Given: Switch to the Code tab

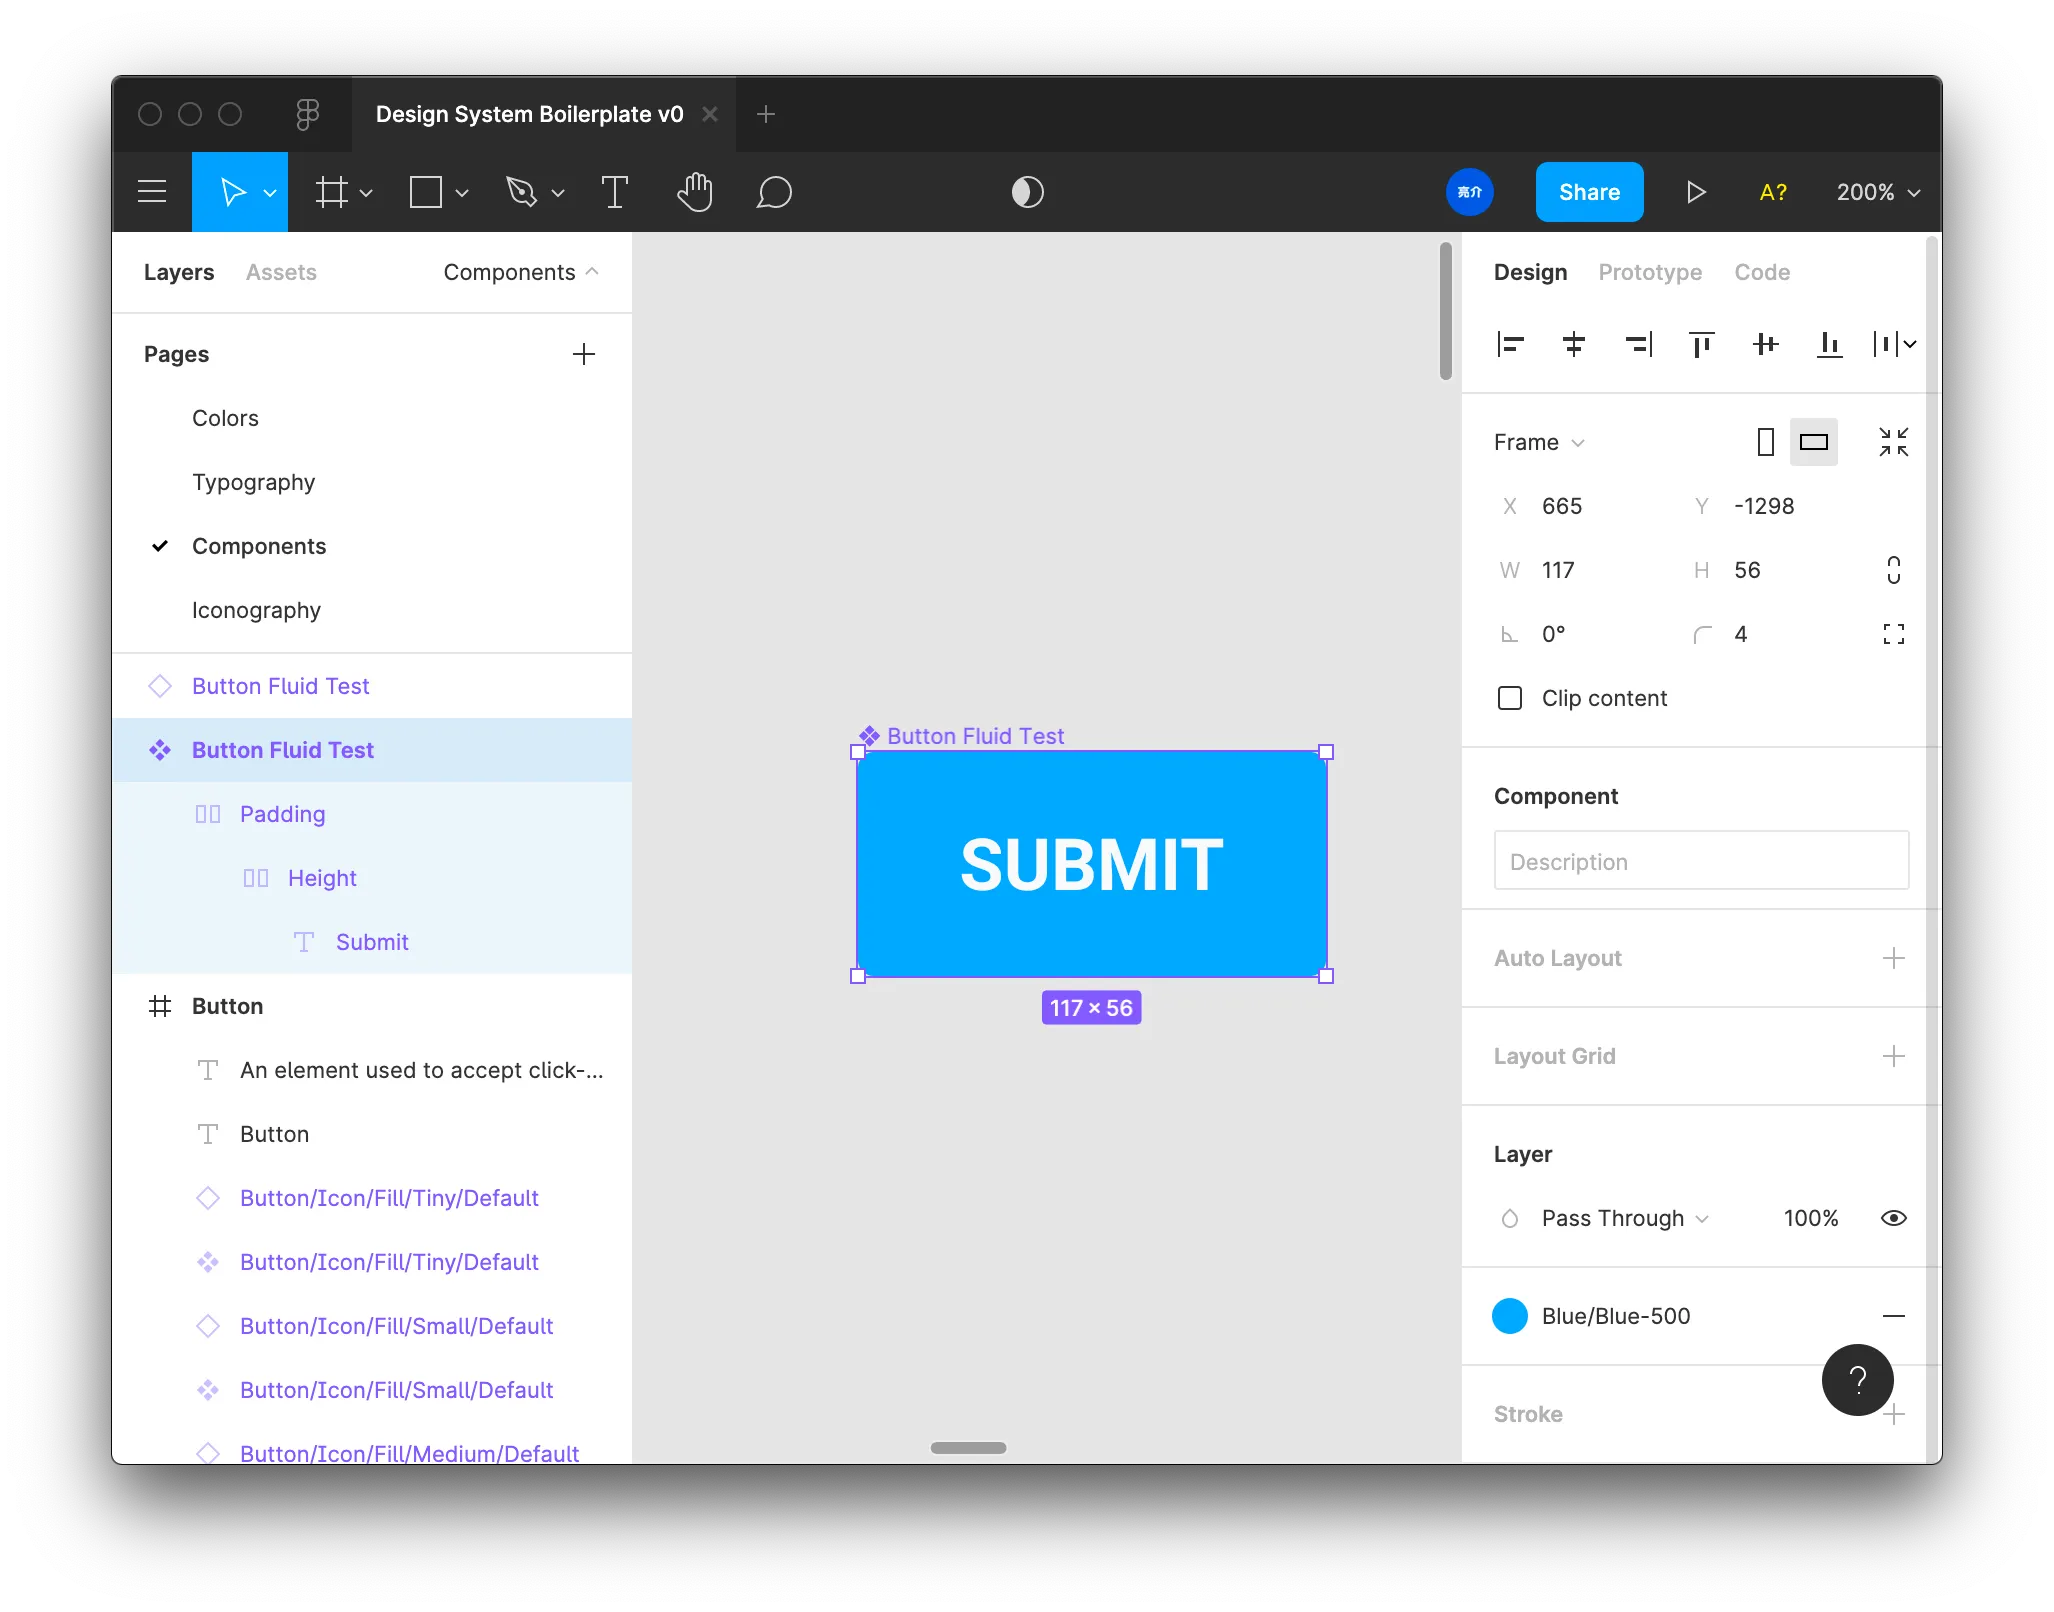Looking at the screenshot, I should click(1762, 272).
